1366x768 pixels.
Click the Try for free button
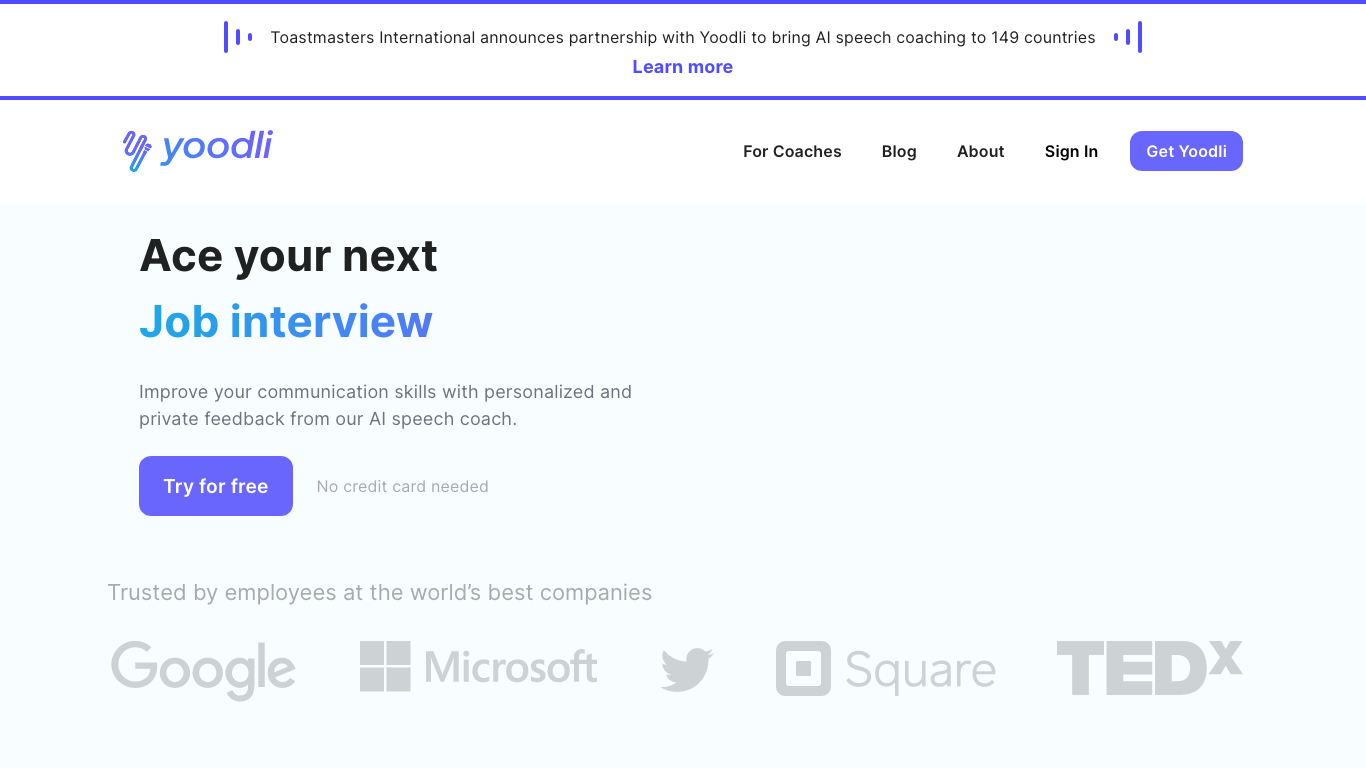click(x=215, y=486)
